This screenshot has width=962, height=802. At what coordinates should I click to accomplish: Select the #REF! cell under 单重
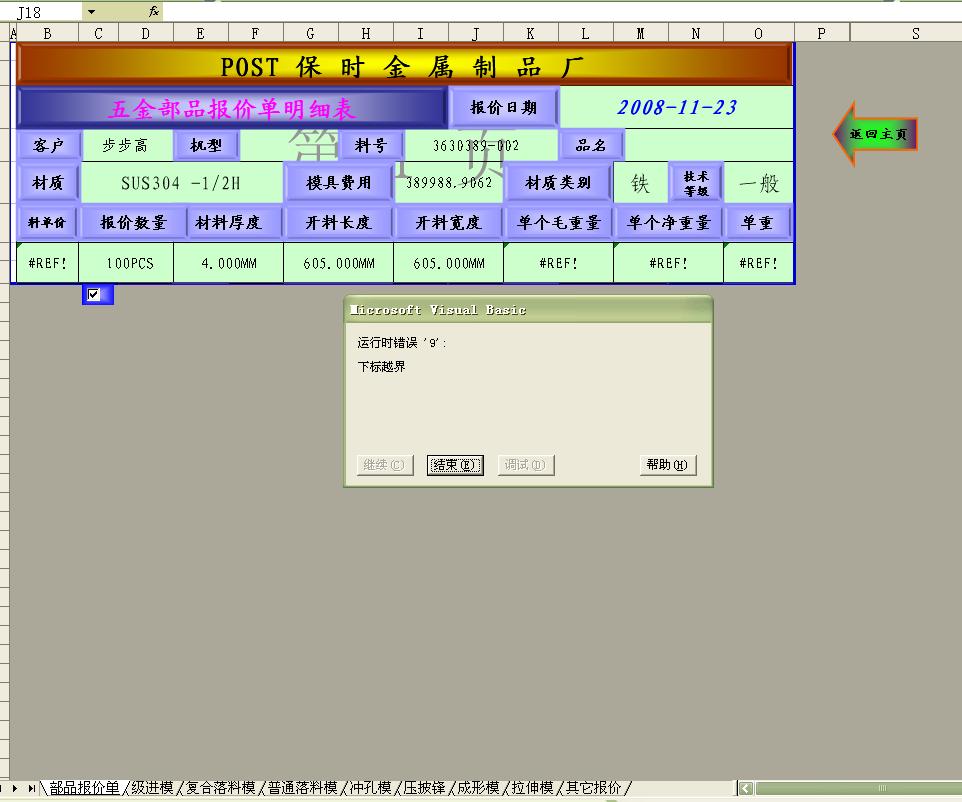pos(758,263)
